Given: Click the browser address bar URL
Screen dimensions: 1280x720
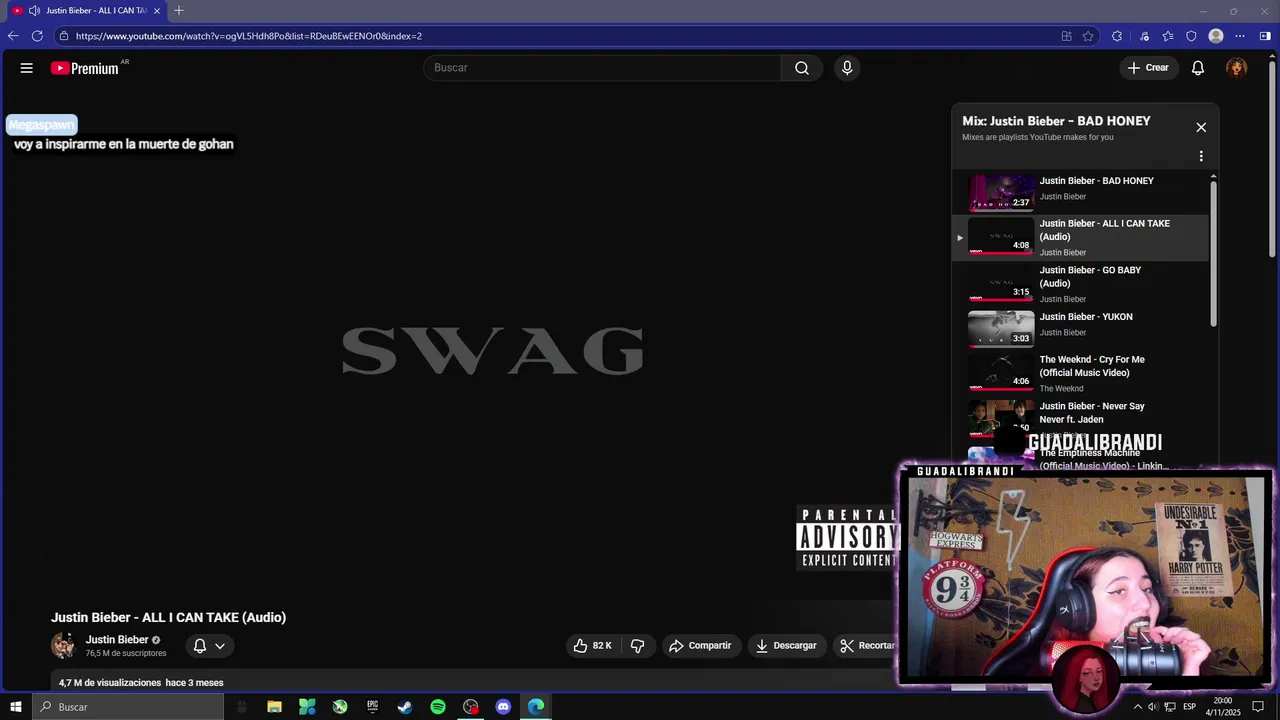Looking at the screenshot, I should pos(249,36).
